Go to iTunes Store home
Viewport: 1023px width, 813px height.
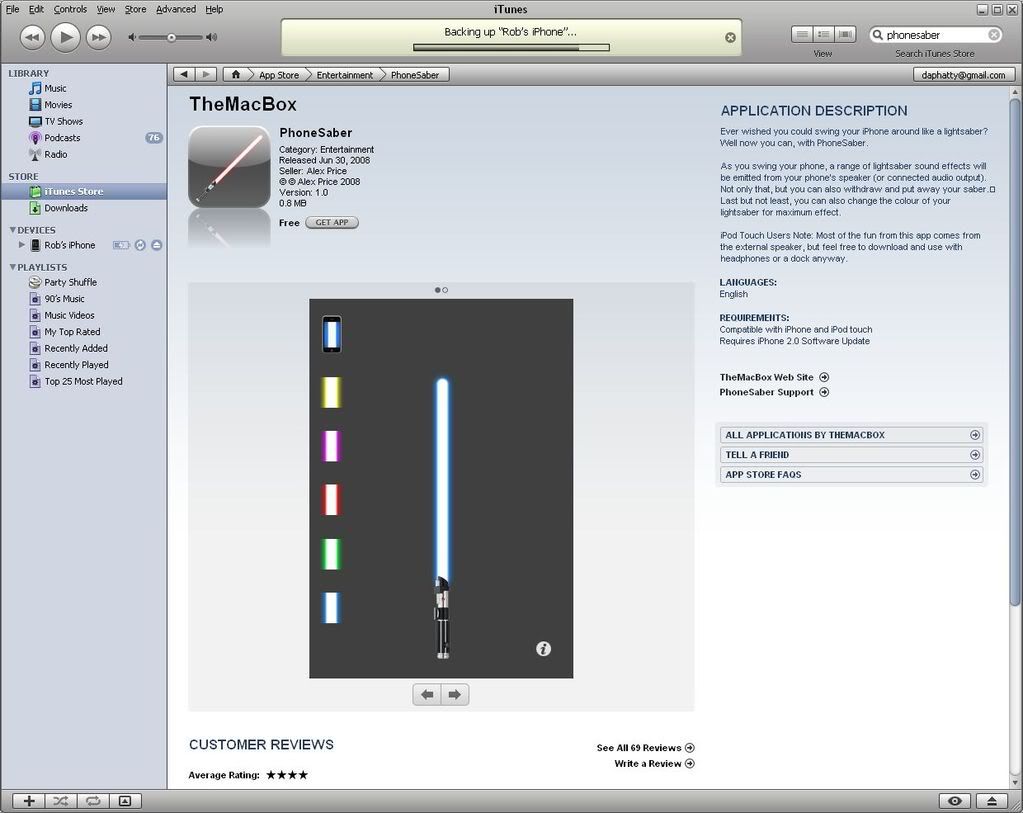point(236,74)
